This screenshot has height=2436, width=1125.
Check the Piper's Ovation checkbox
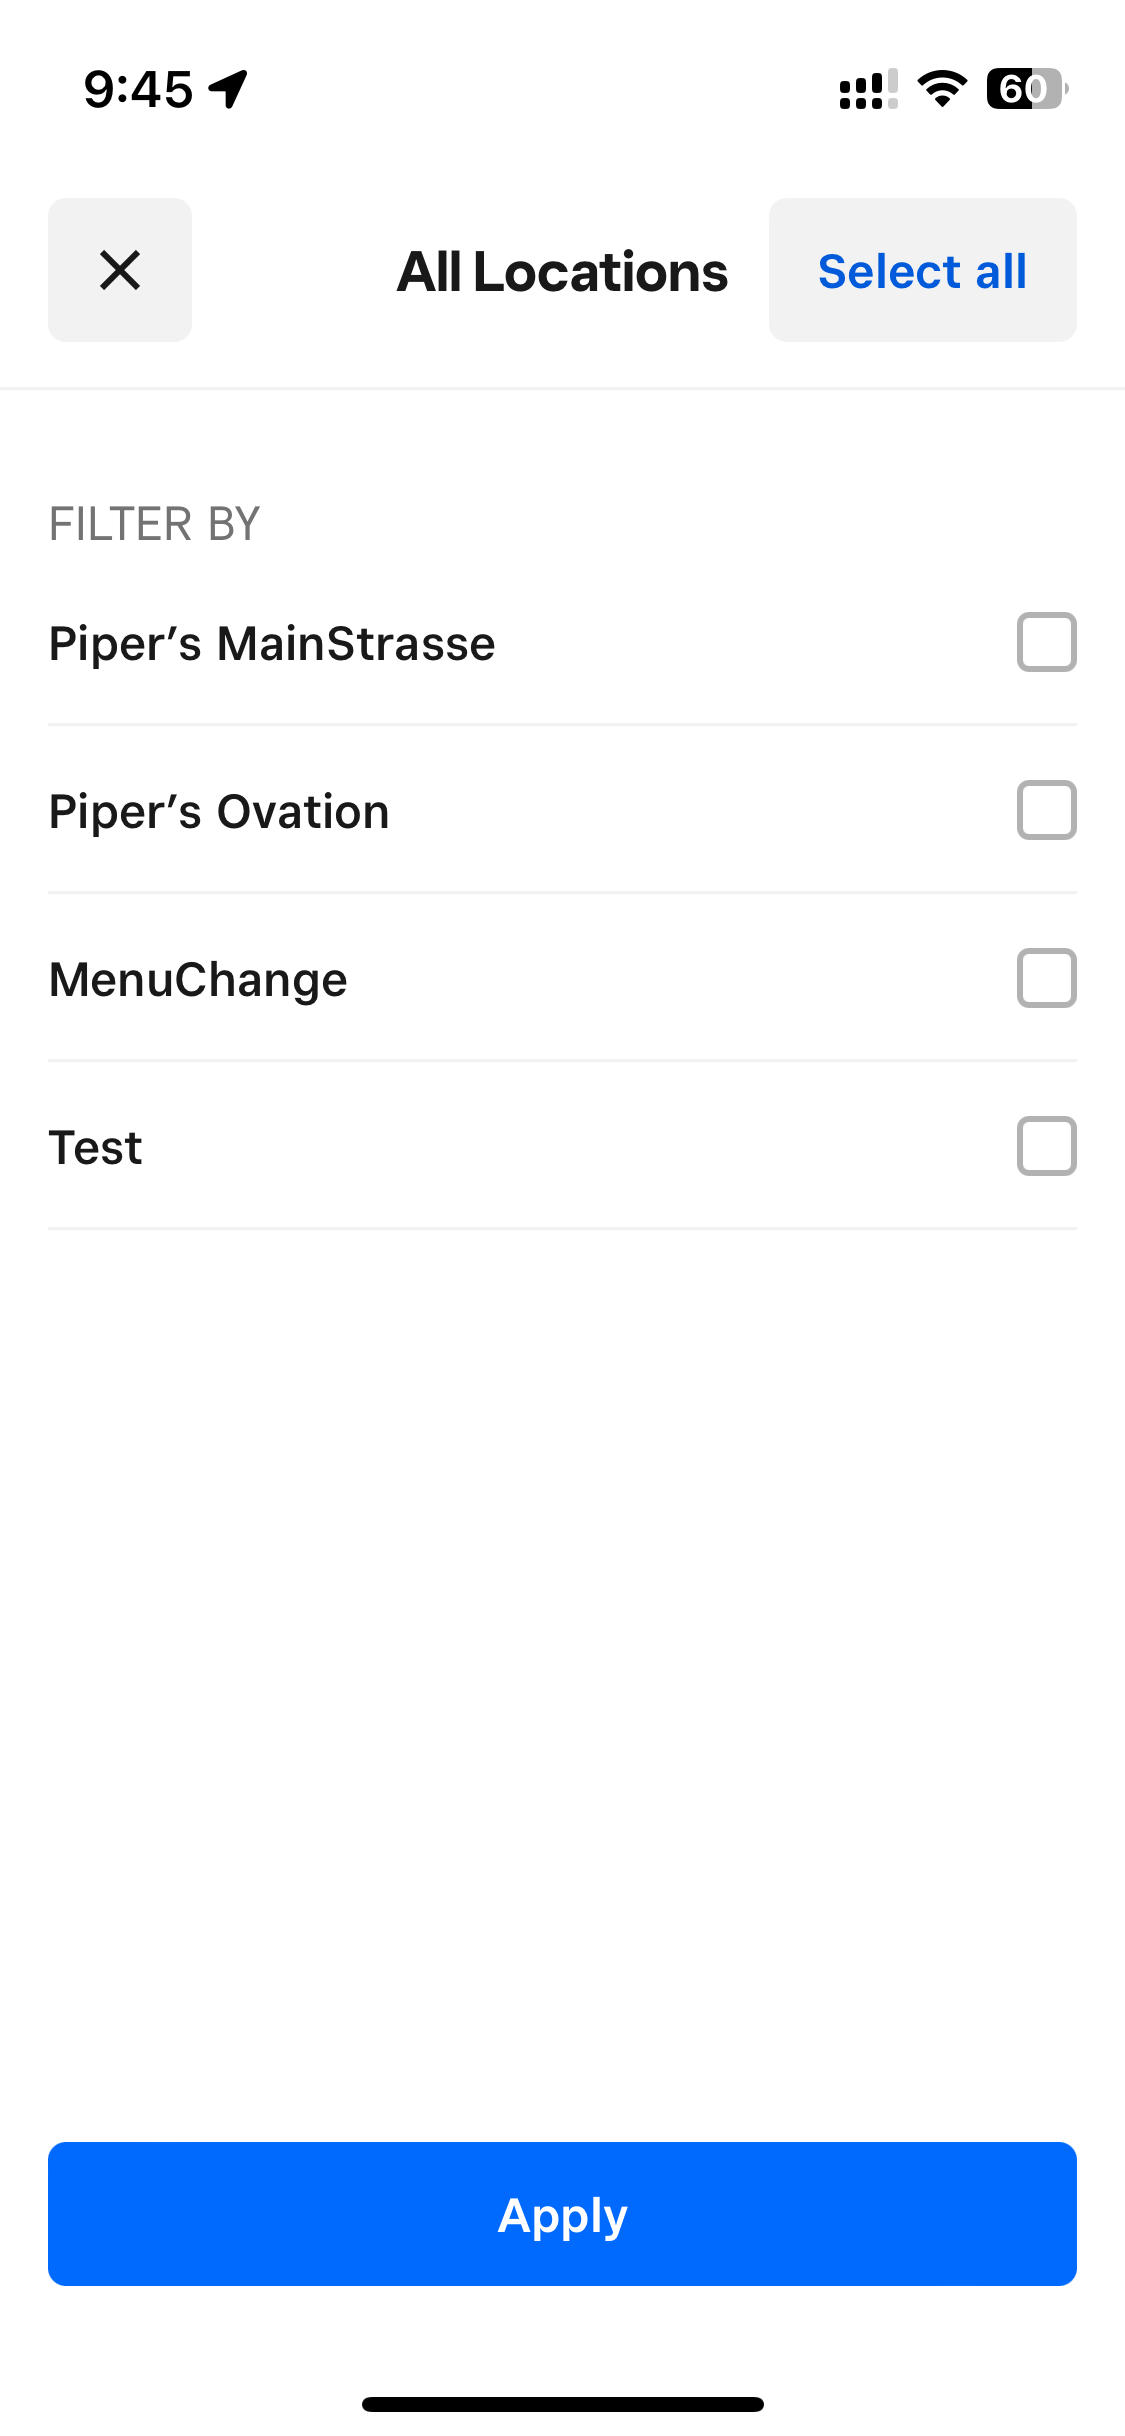1046,810
